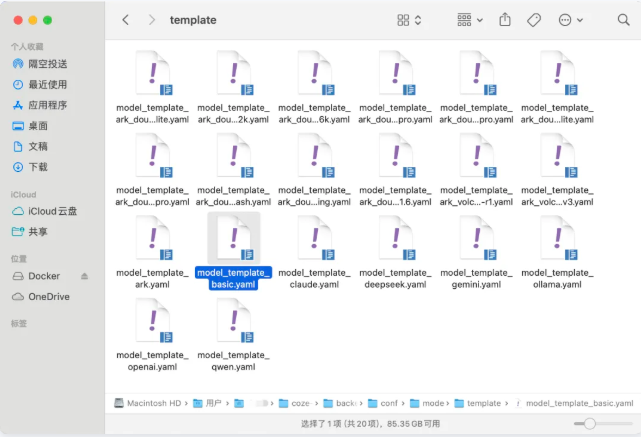Open the more actions ellipsis menu
641x437 pixels.
(x=571, y=20)
